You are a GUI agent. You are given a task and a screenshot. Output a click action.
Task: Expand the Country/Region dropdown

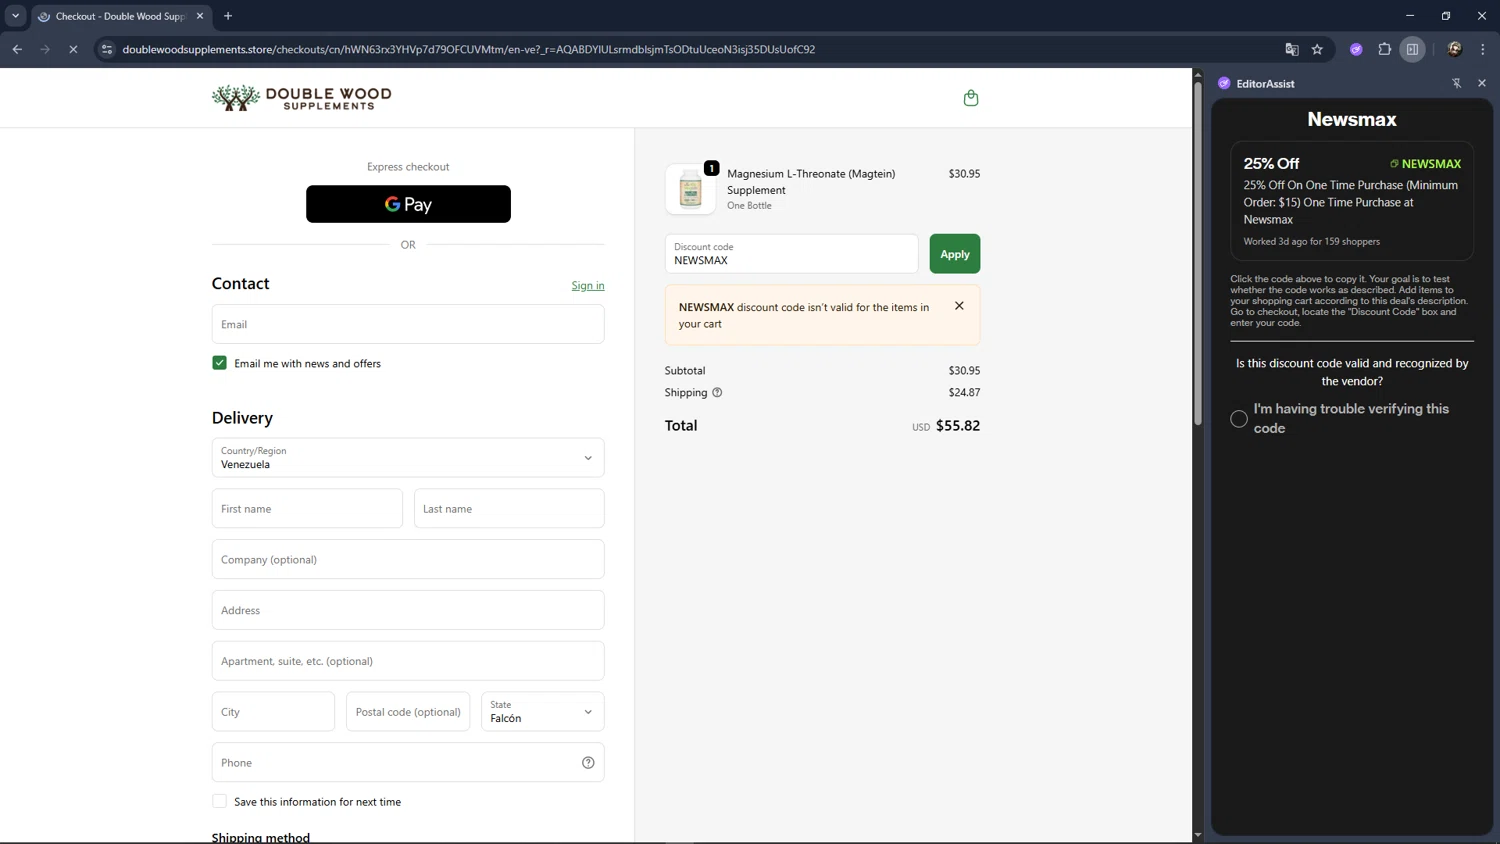(408, 457)
